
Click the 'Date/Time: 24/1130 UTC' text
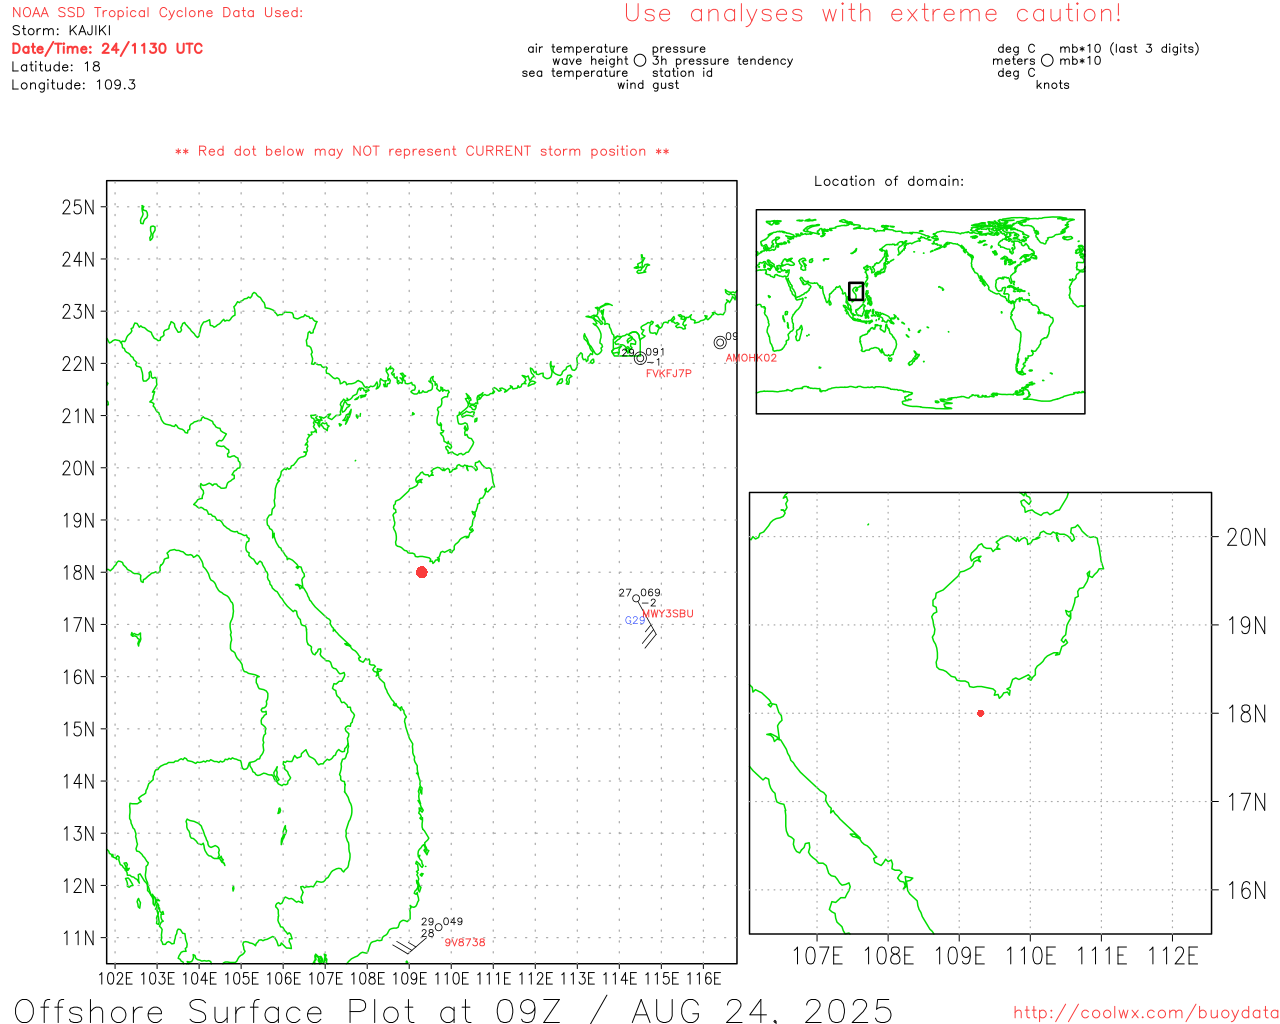[x=107, y=48]
